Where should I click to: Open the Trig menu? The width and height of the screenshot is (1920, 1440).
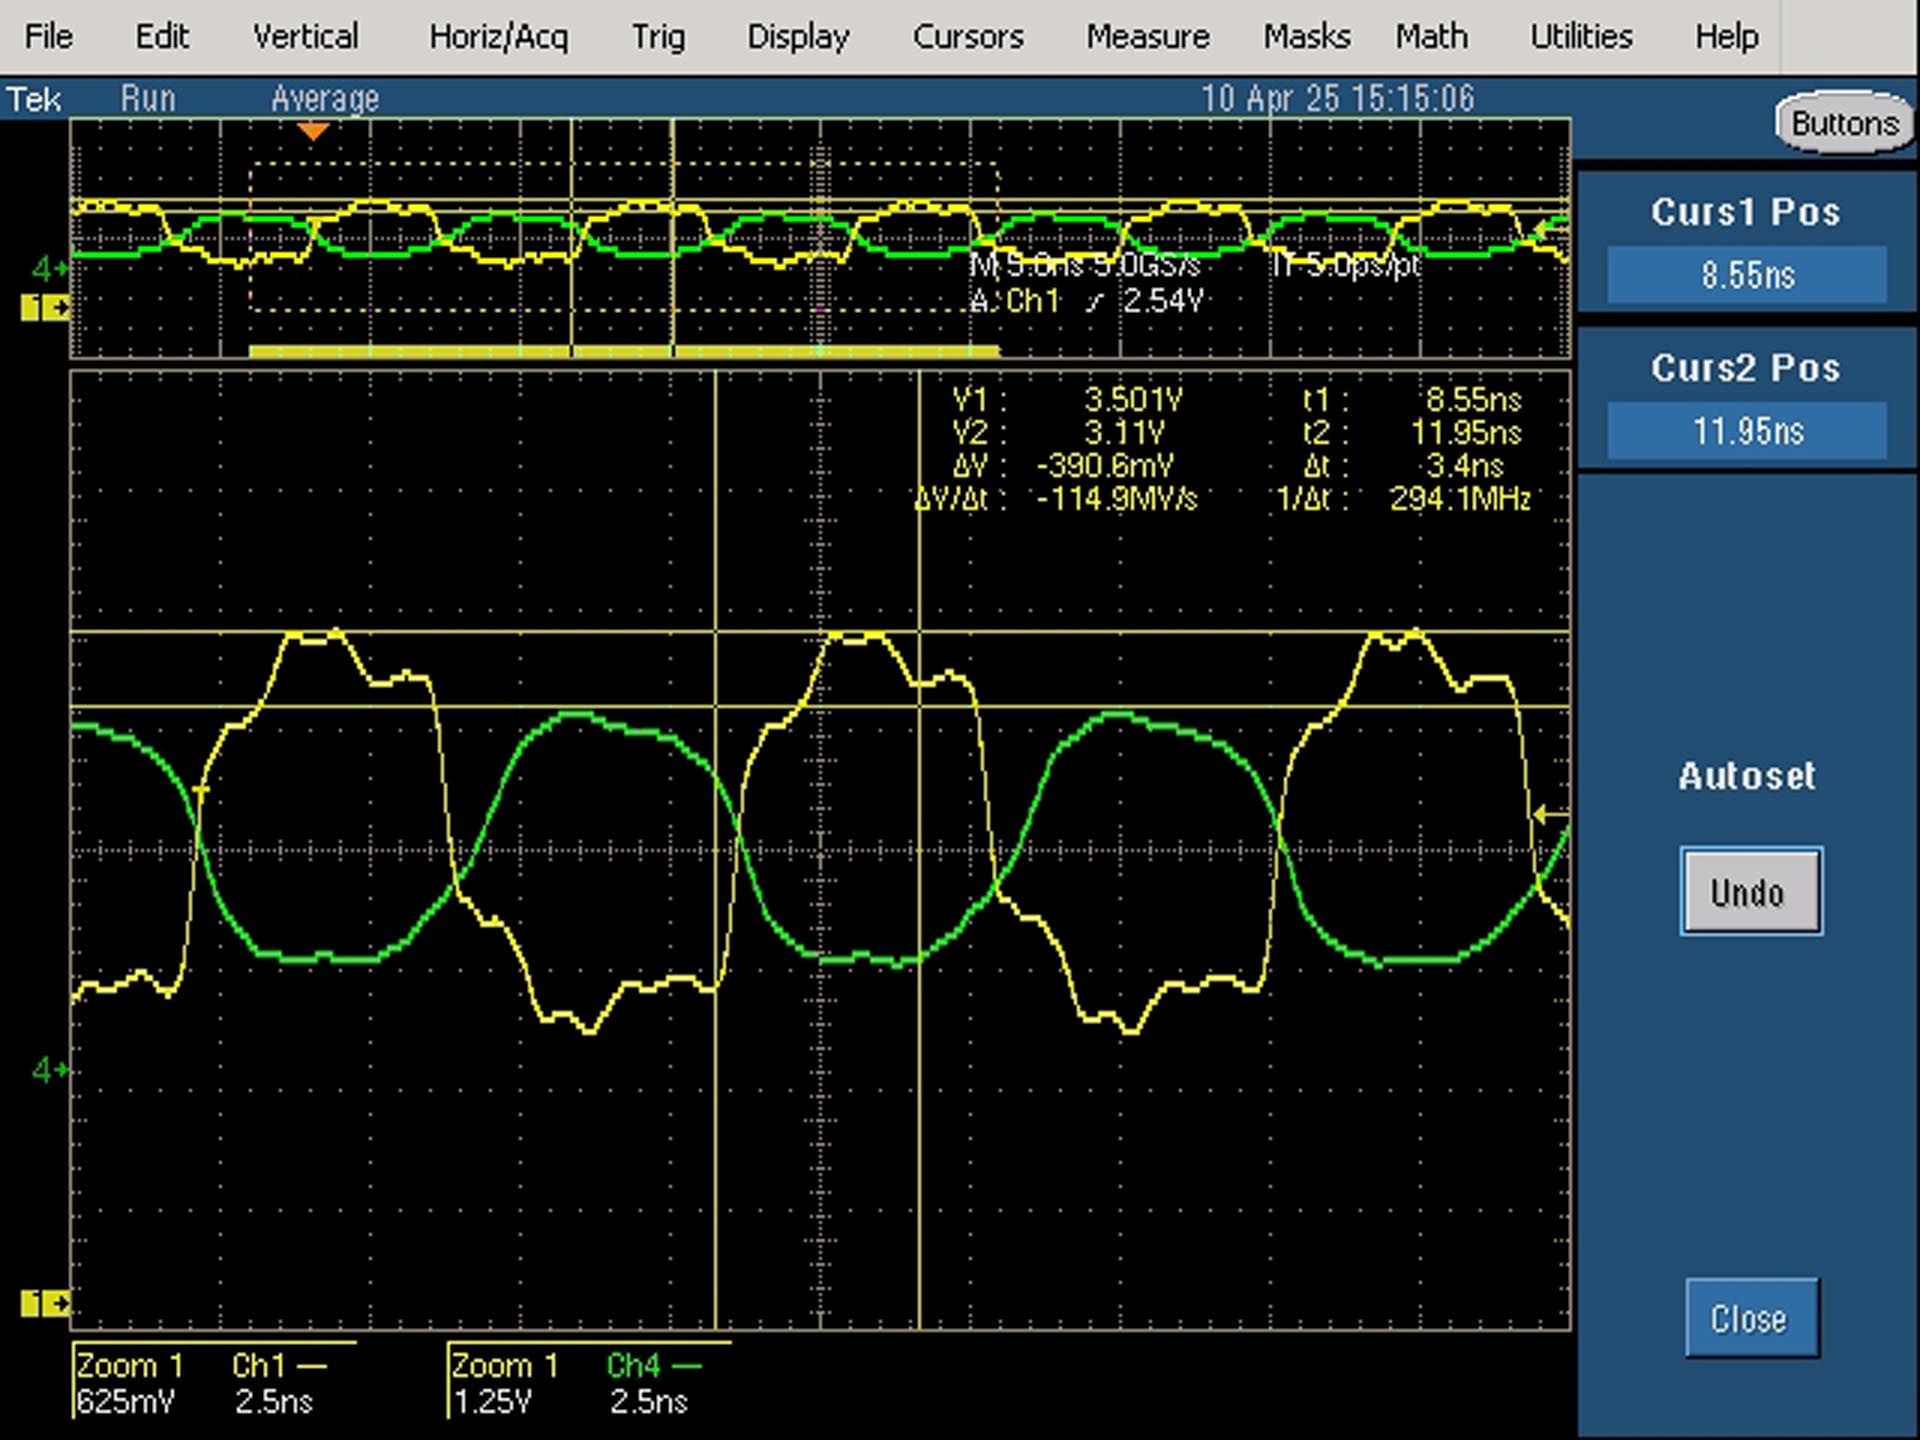click(x=658, y=37)
